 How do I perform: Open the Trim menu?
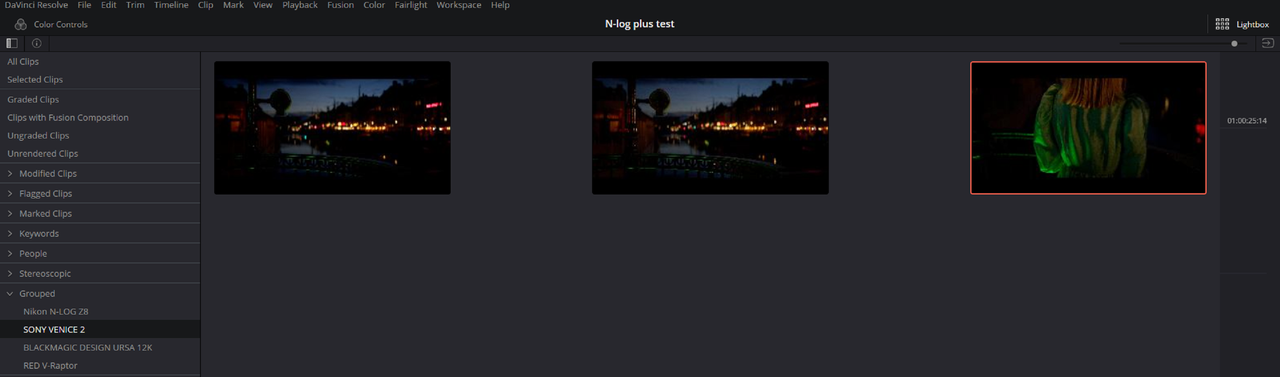tap(135, 5)
